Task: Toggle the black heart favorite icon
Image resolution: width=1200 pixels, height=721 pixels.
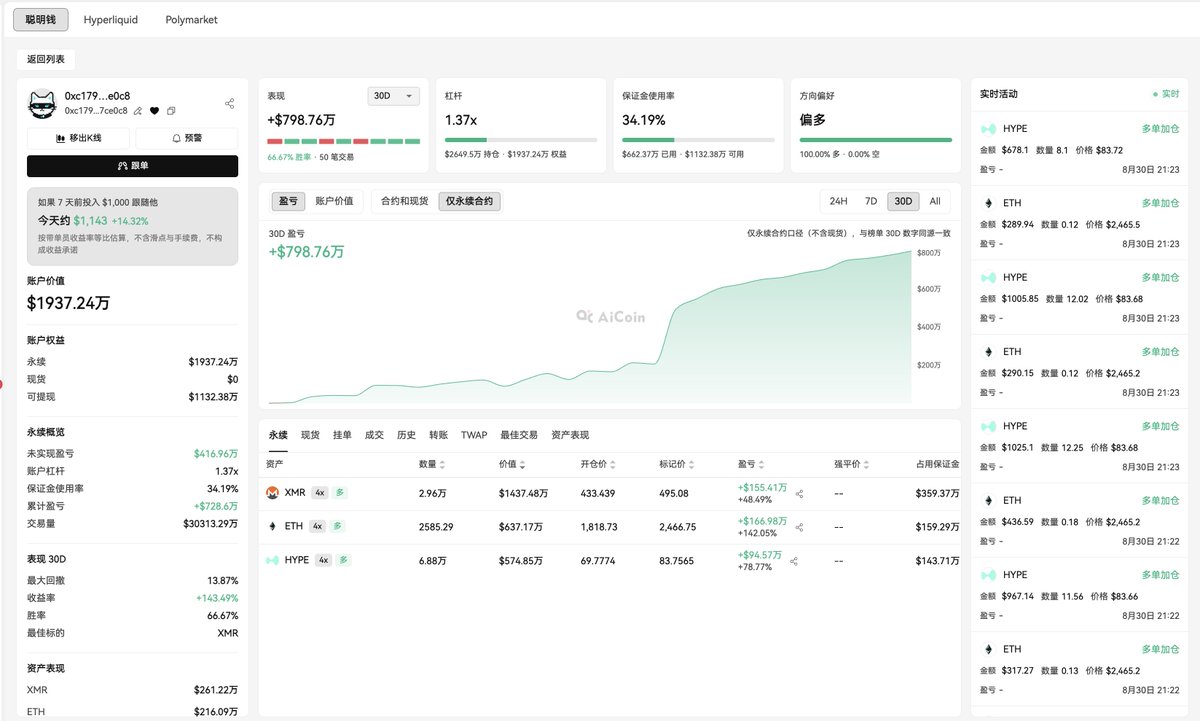Action: click(154, 111)
